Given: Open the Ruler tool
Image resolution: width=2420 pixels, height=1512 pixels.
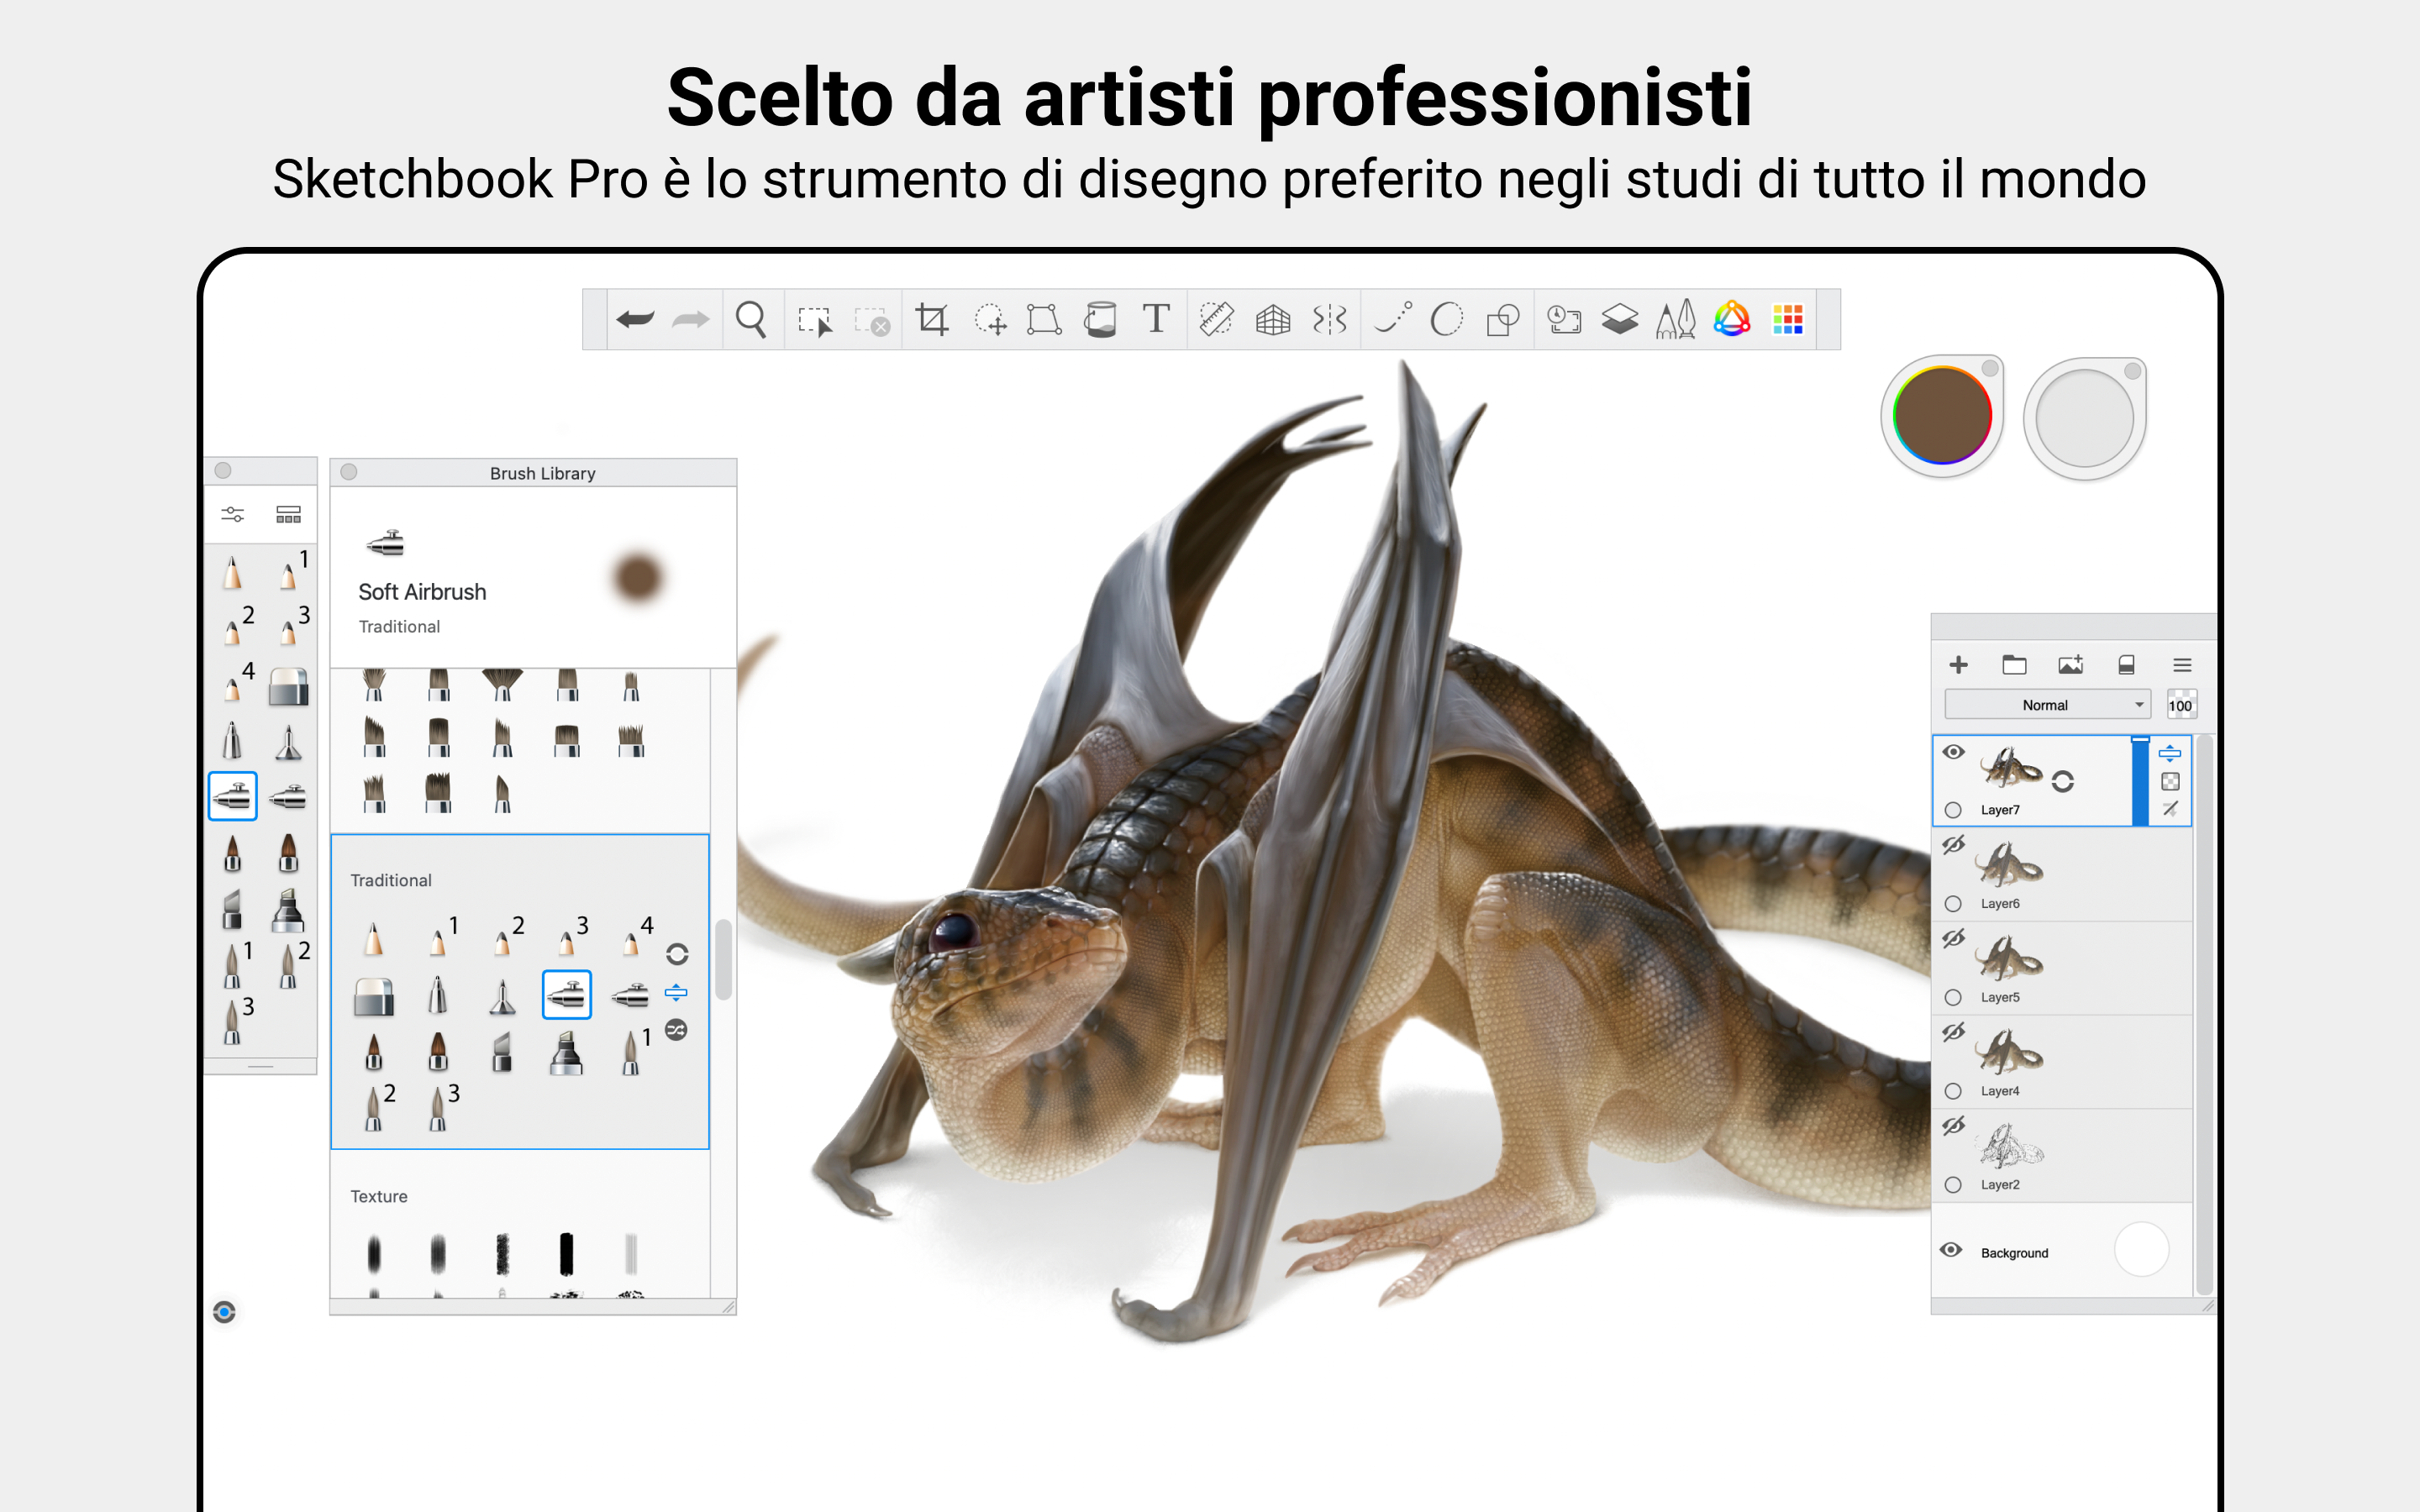Looking at the screenshot, I should pyautogui.click(x=1216, y=320).
